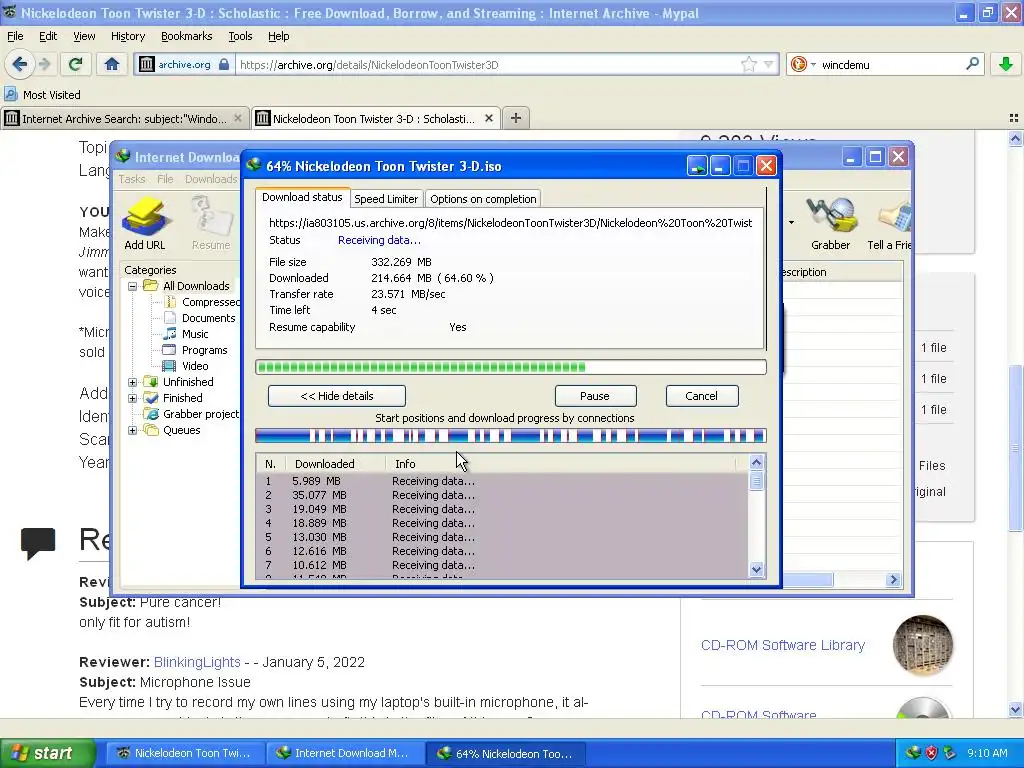Image resolution: width=1024 pixels, height=768 pixels.
Task: Click the Resume icon in IDM toolbar
Action: coord(211,224)
